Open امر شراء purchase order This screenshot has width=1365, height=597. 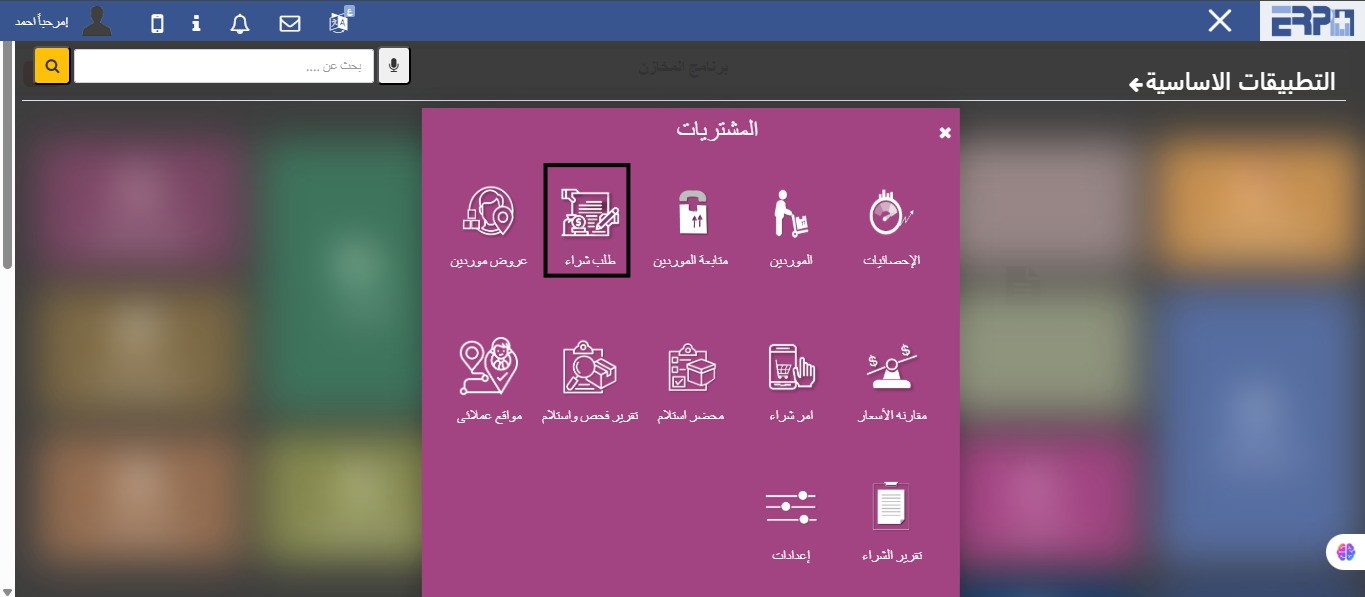[x=791, y=381]
